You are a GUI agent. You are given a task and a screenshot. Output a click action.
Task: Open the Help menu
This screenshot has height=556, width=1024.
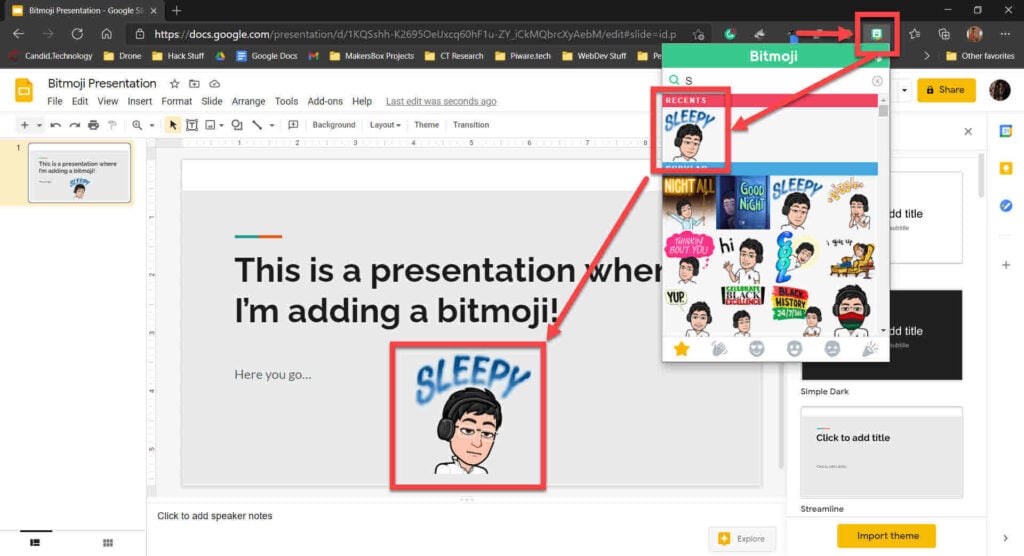[x=362, y=101]
